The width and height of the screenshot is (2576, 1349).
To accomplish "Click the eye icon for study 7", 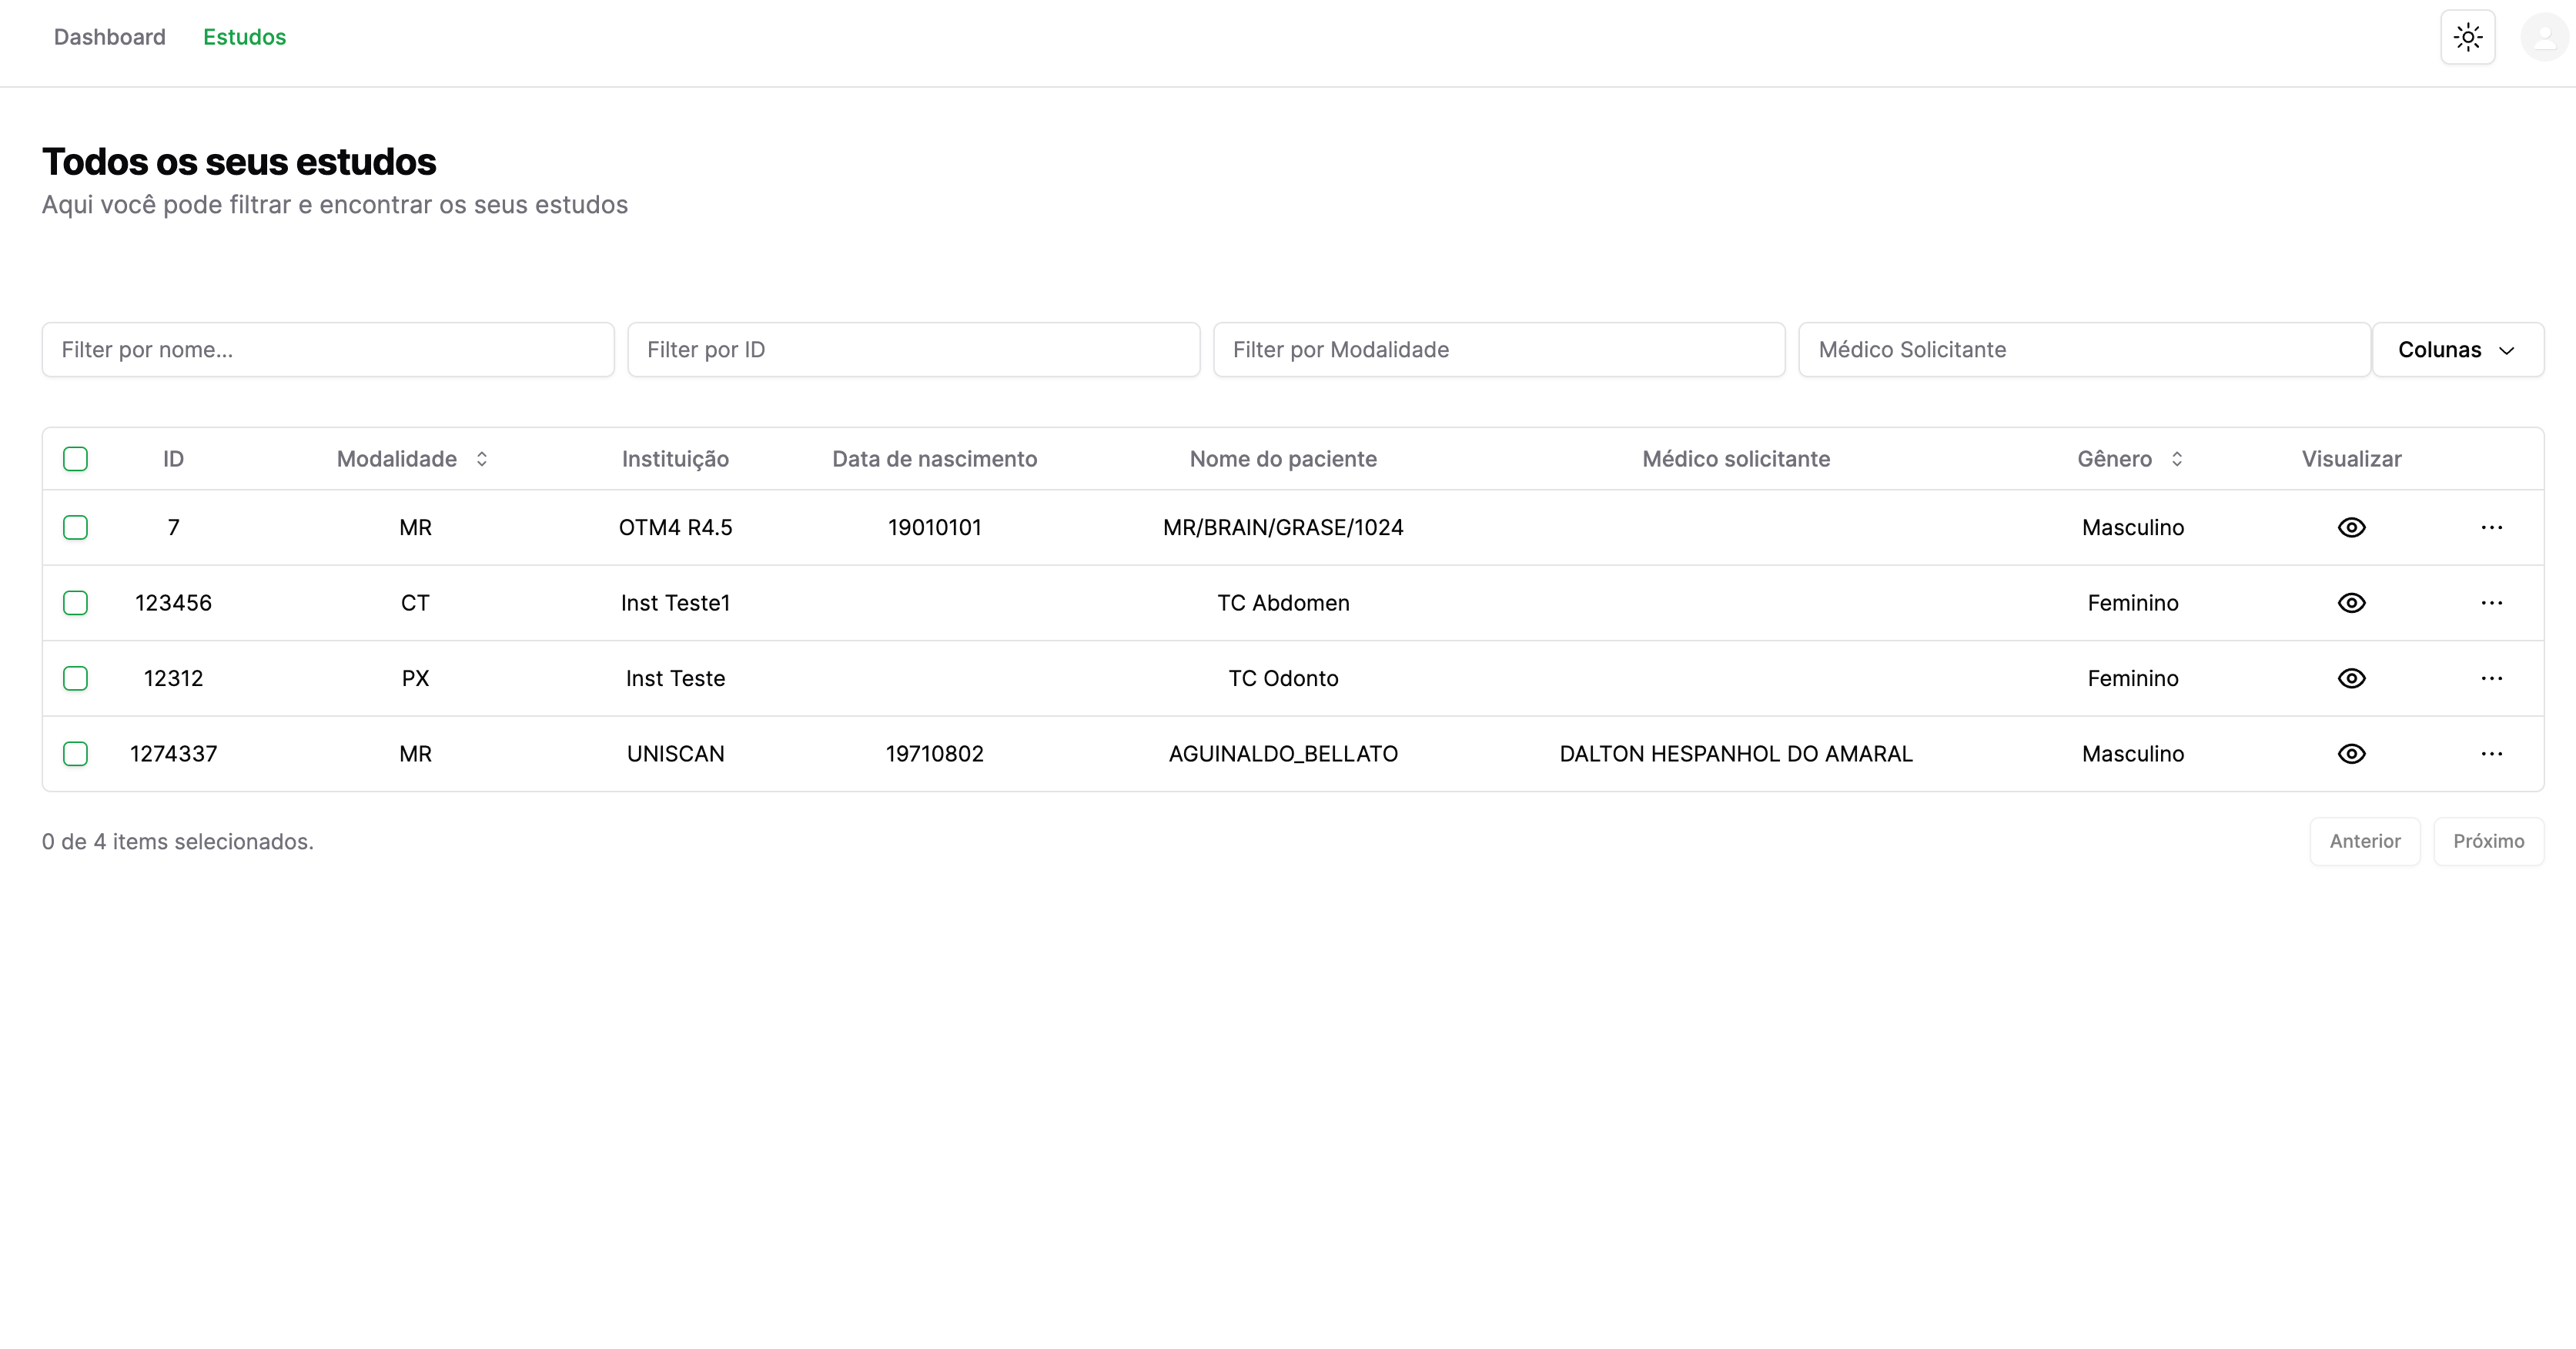I will pyautogui.click(x=2351, y=527).
